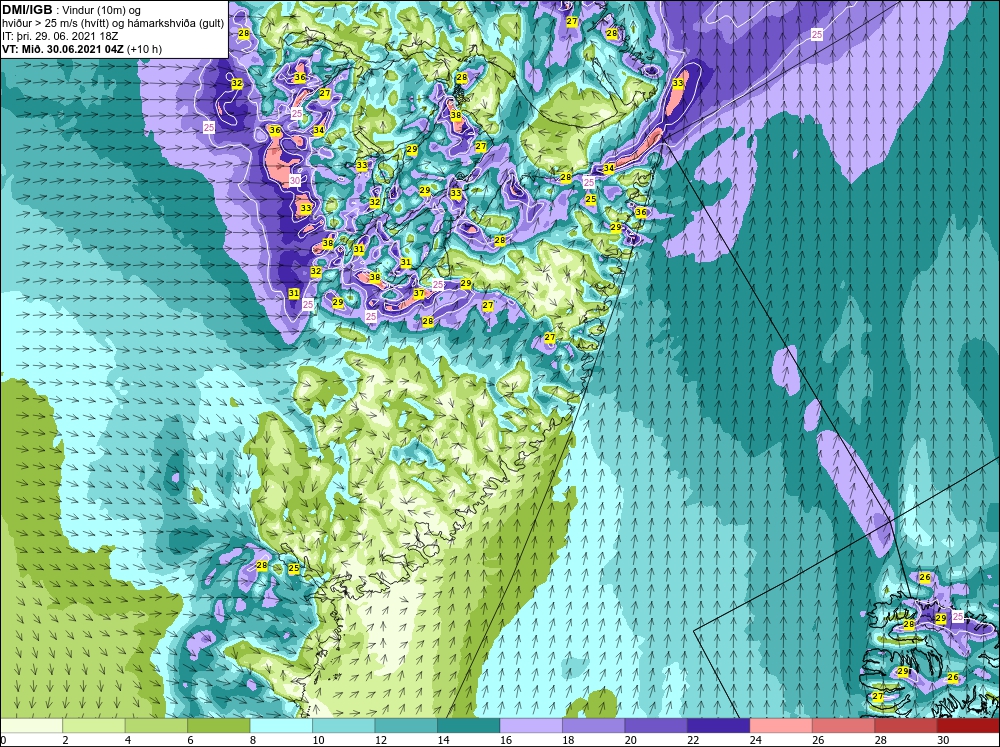Image resolution: width=1000 pixels, height=747 pixels.
Task: Click the legend scale value 18
Action: [568, 740]
